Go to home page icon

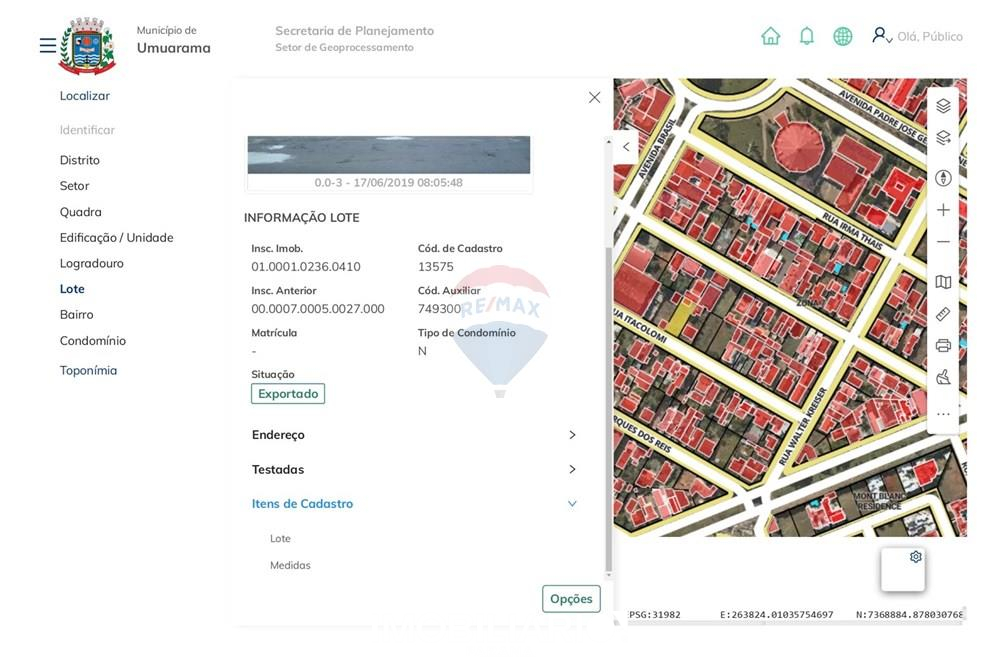[770, 36]
